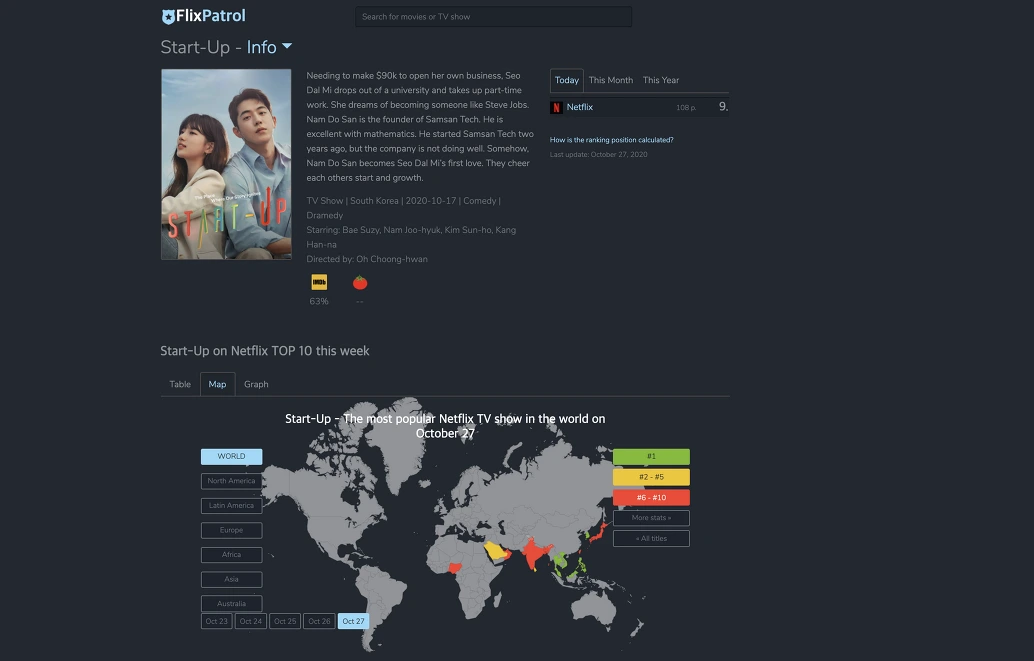Image resolution: width=1034 pixels, height=661 pixels.
Task: Select the Map tab
Action: pyautogui.click(x=218, y=385)
